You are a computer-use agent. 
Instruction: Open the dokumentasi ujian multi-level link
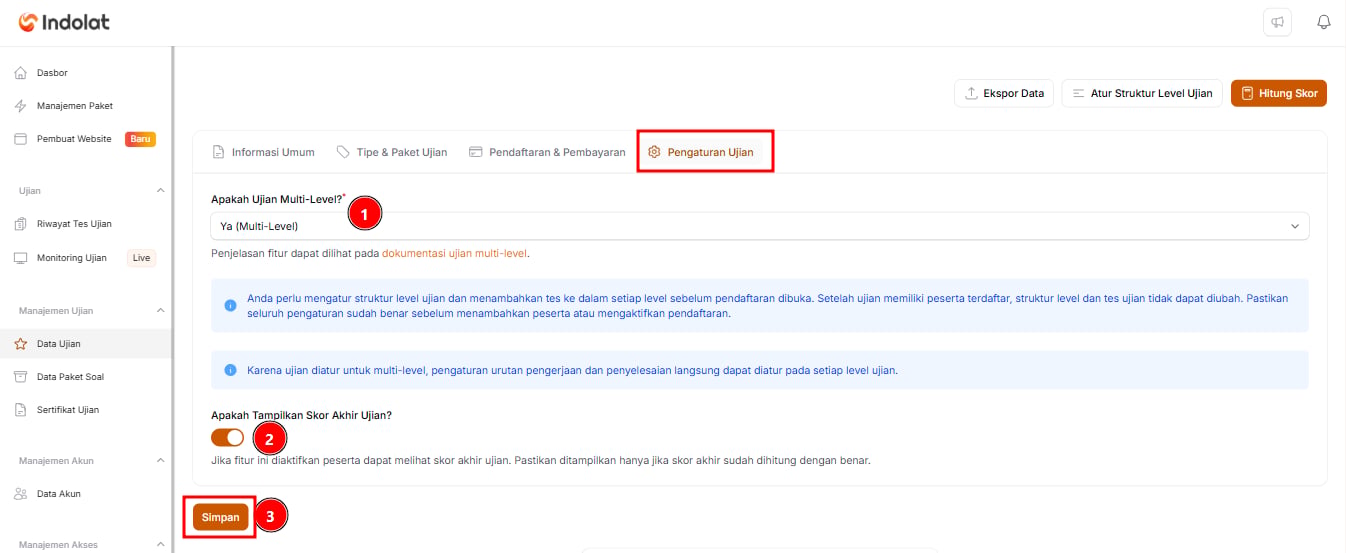point(454,253)
